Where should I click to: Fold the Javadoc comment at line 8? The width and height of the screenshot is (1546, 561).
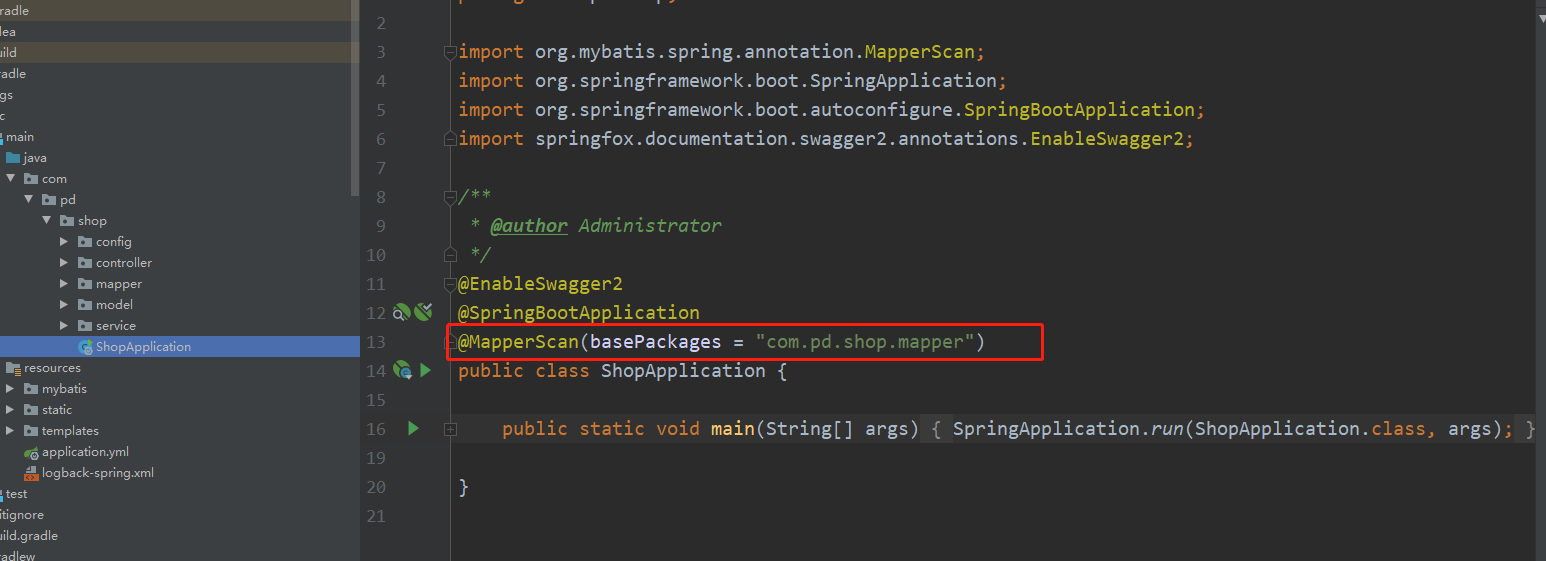click(451, 197)
